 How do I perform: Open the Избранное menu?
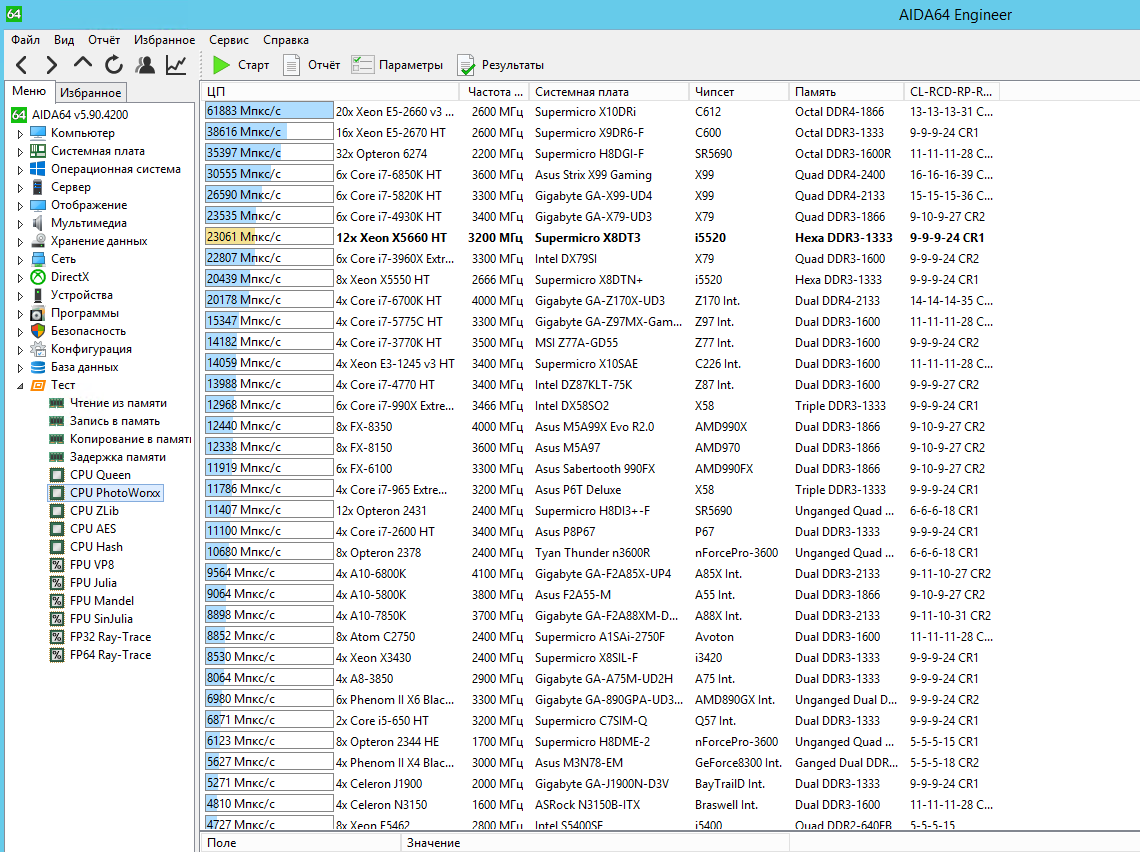pyautogui.click(x=164, y=40)
